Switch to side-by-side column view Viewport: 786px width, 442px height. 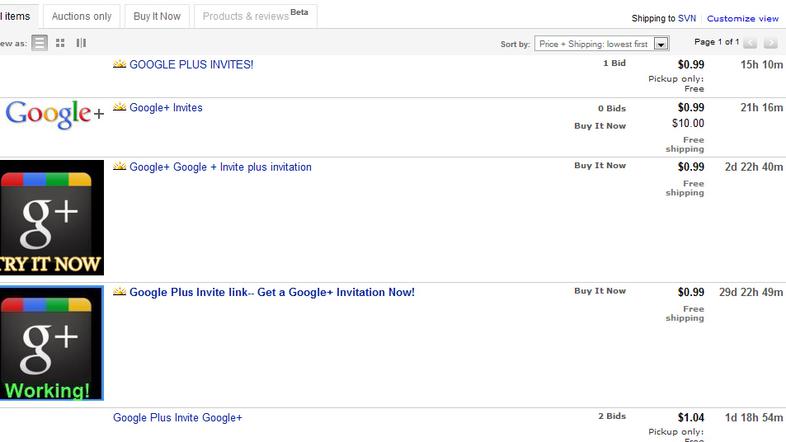tap(81, 43)
